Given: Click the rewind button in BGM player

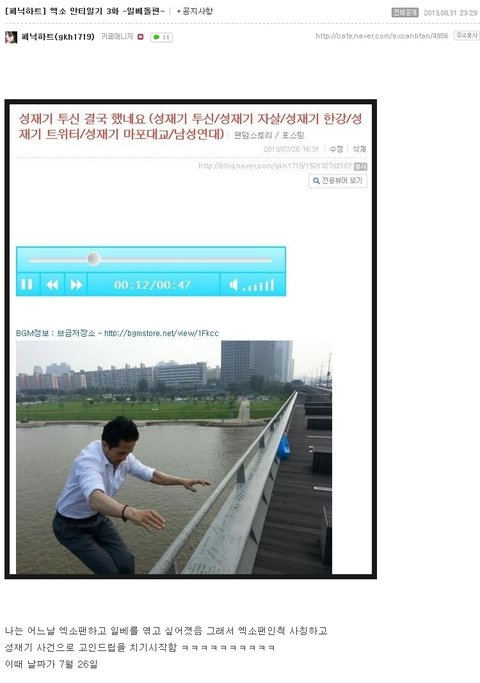Looking at the screenshot, I should tap(52, 284).
